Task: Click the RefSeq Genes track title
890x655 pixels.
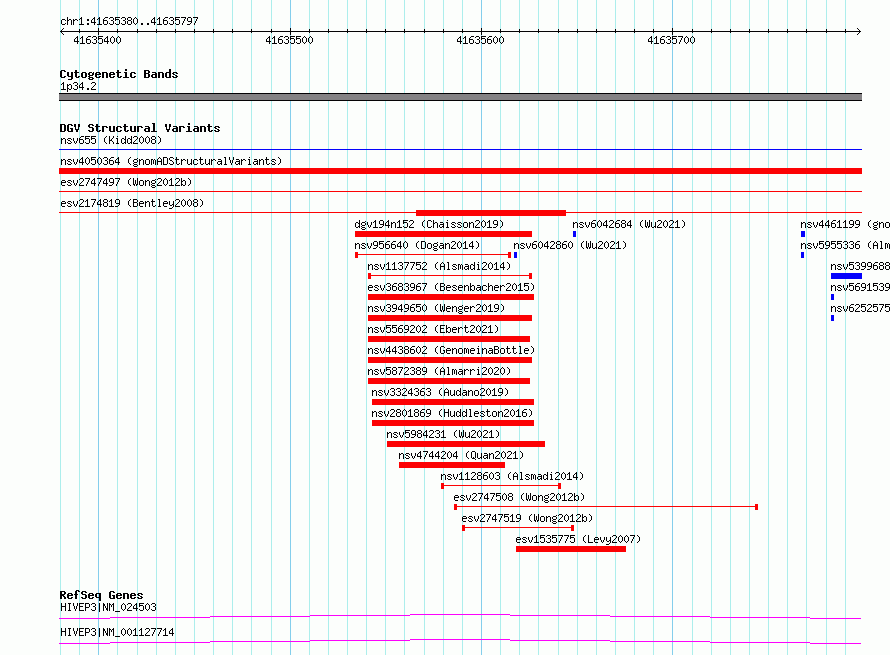Action: (x=101, y=595)
